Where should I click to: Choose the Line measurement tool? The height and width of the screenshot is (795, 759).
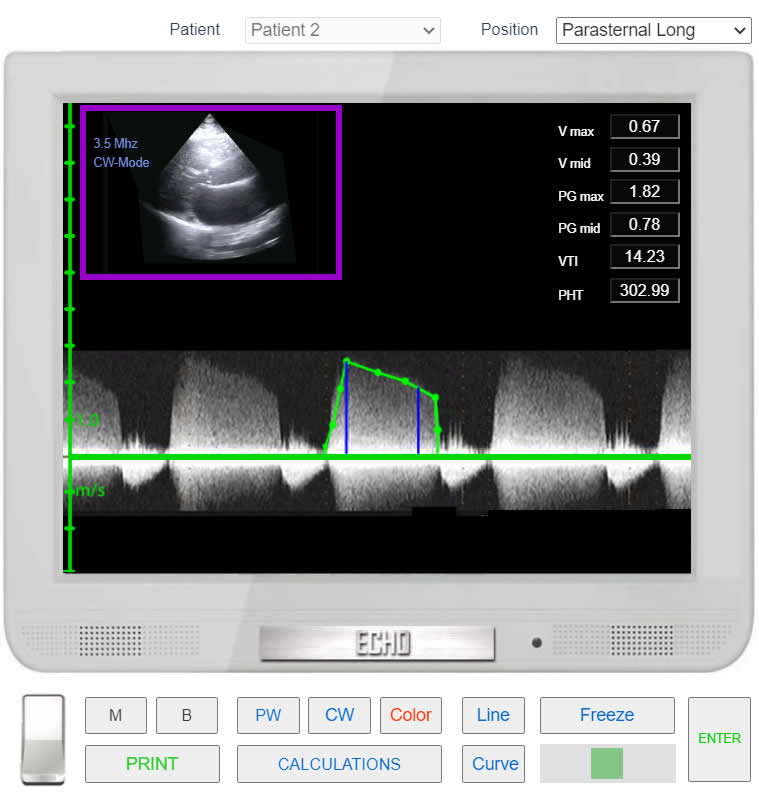point(493,715)
